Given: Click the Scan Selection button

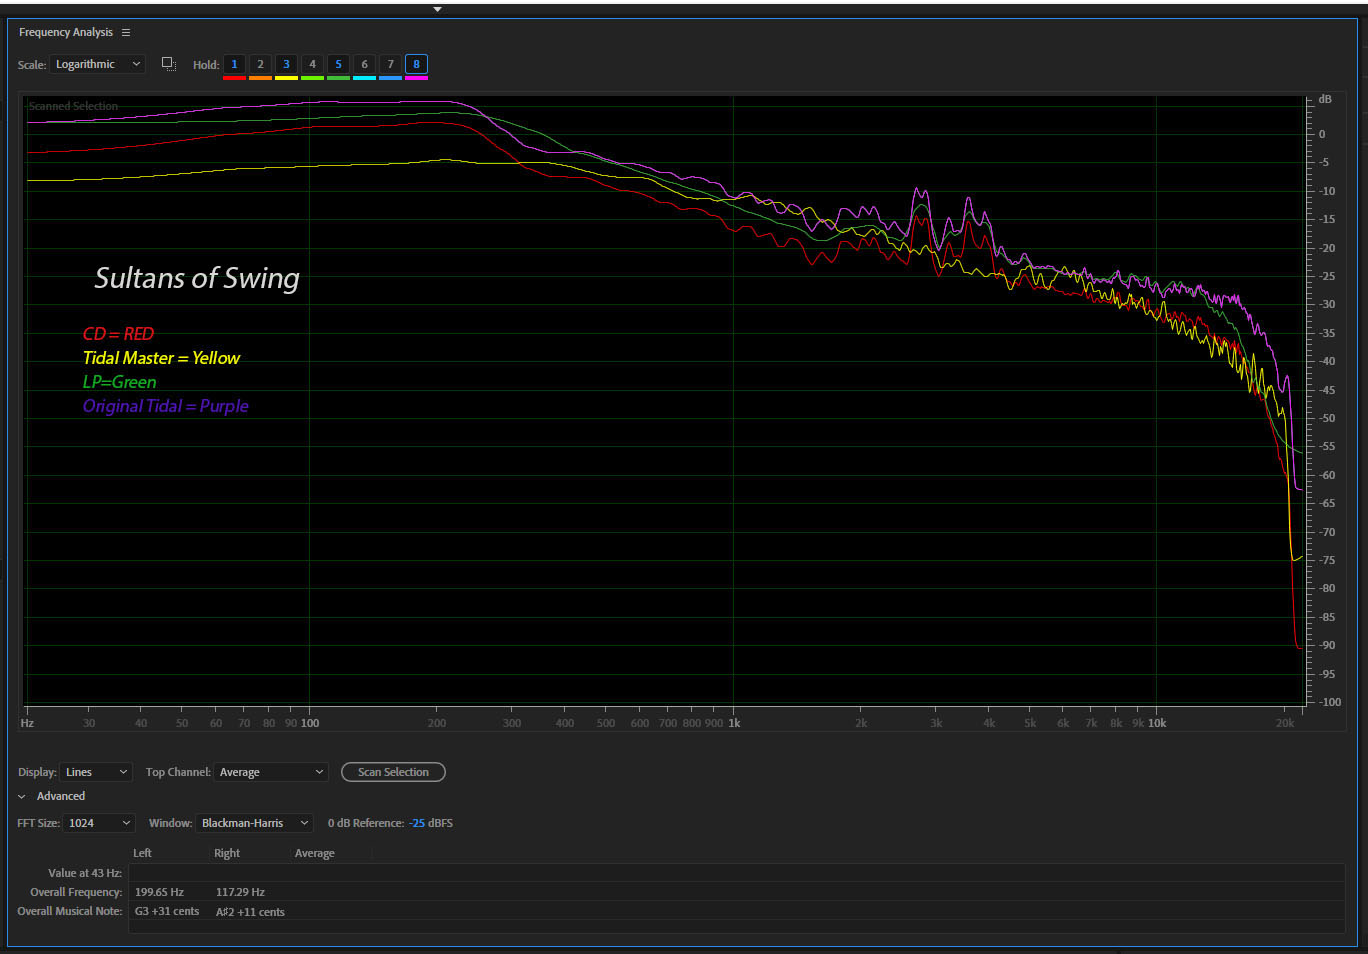Looking at the screenshot, I should pos(393,772).
